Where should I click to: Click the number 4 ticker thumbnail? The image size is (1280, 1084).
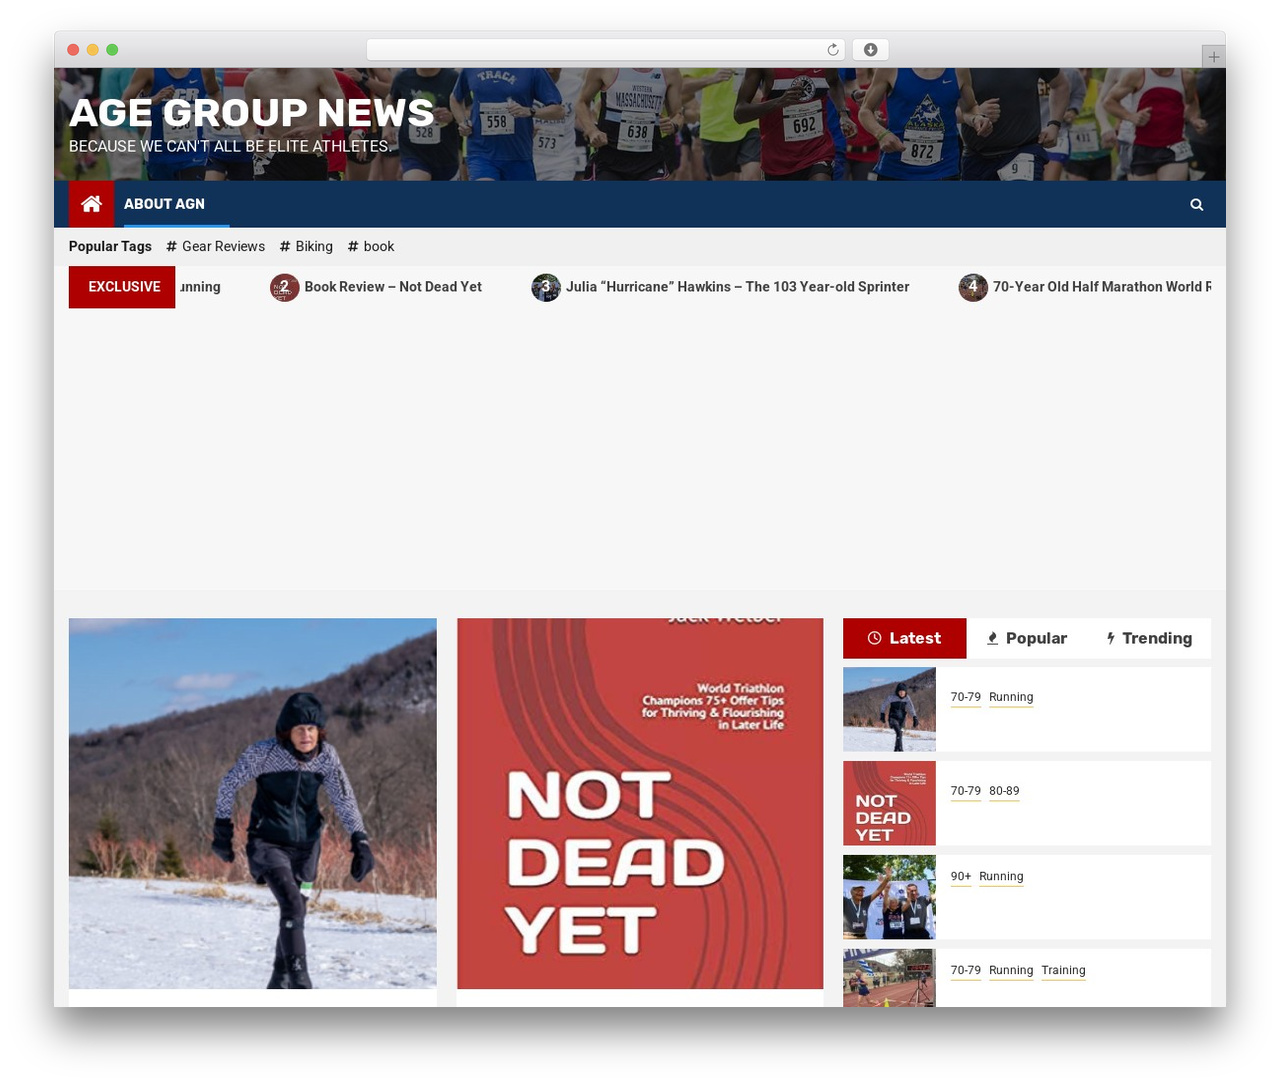click(x=973, y=288)
